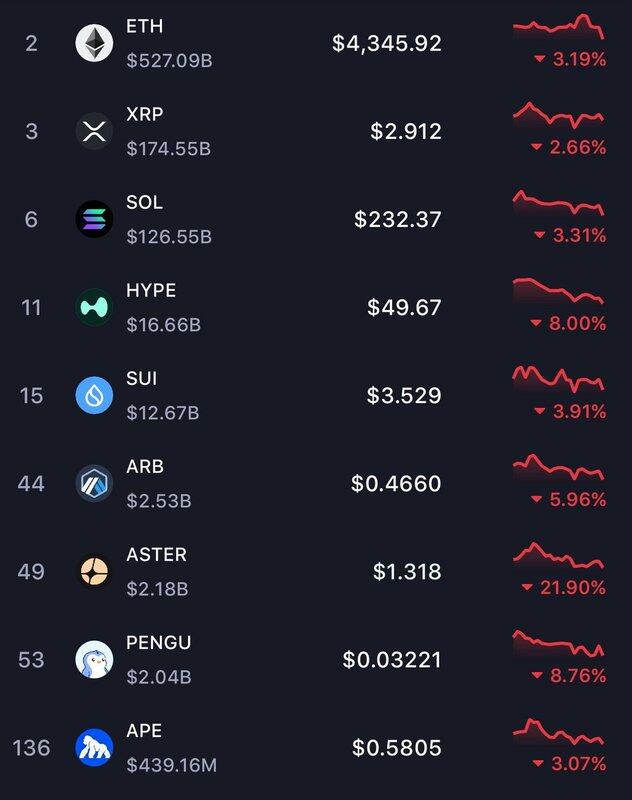Open the HYPE teal logo icon

coord(94,307)
